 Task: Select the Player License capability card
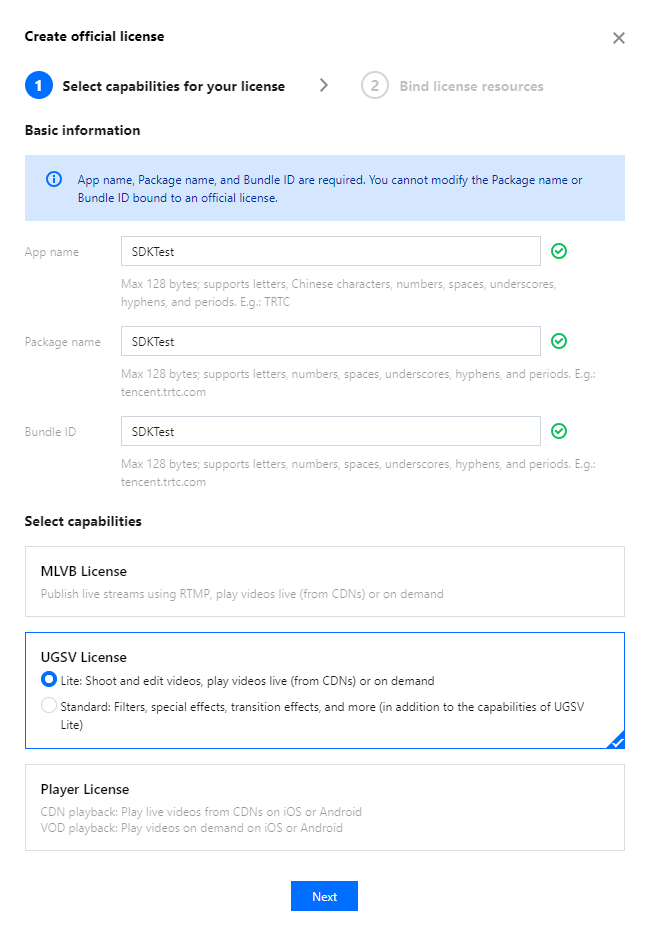[325, 807]
